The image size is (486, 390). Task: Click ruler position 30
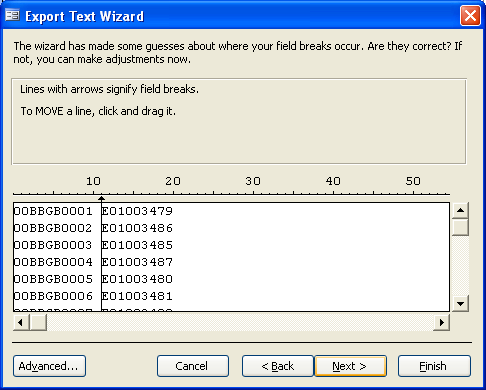point(253,181)
